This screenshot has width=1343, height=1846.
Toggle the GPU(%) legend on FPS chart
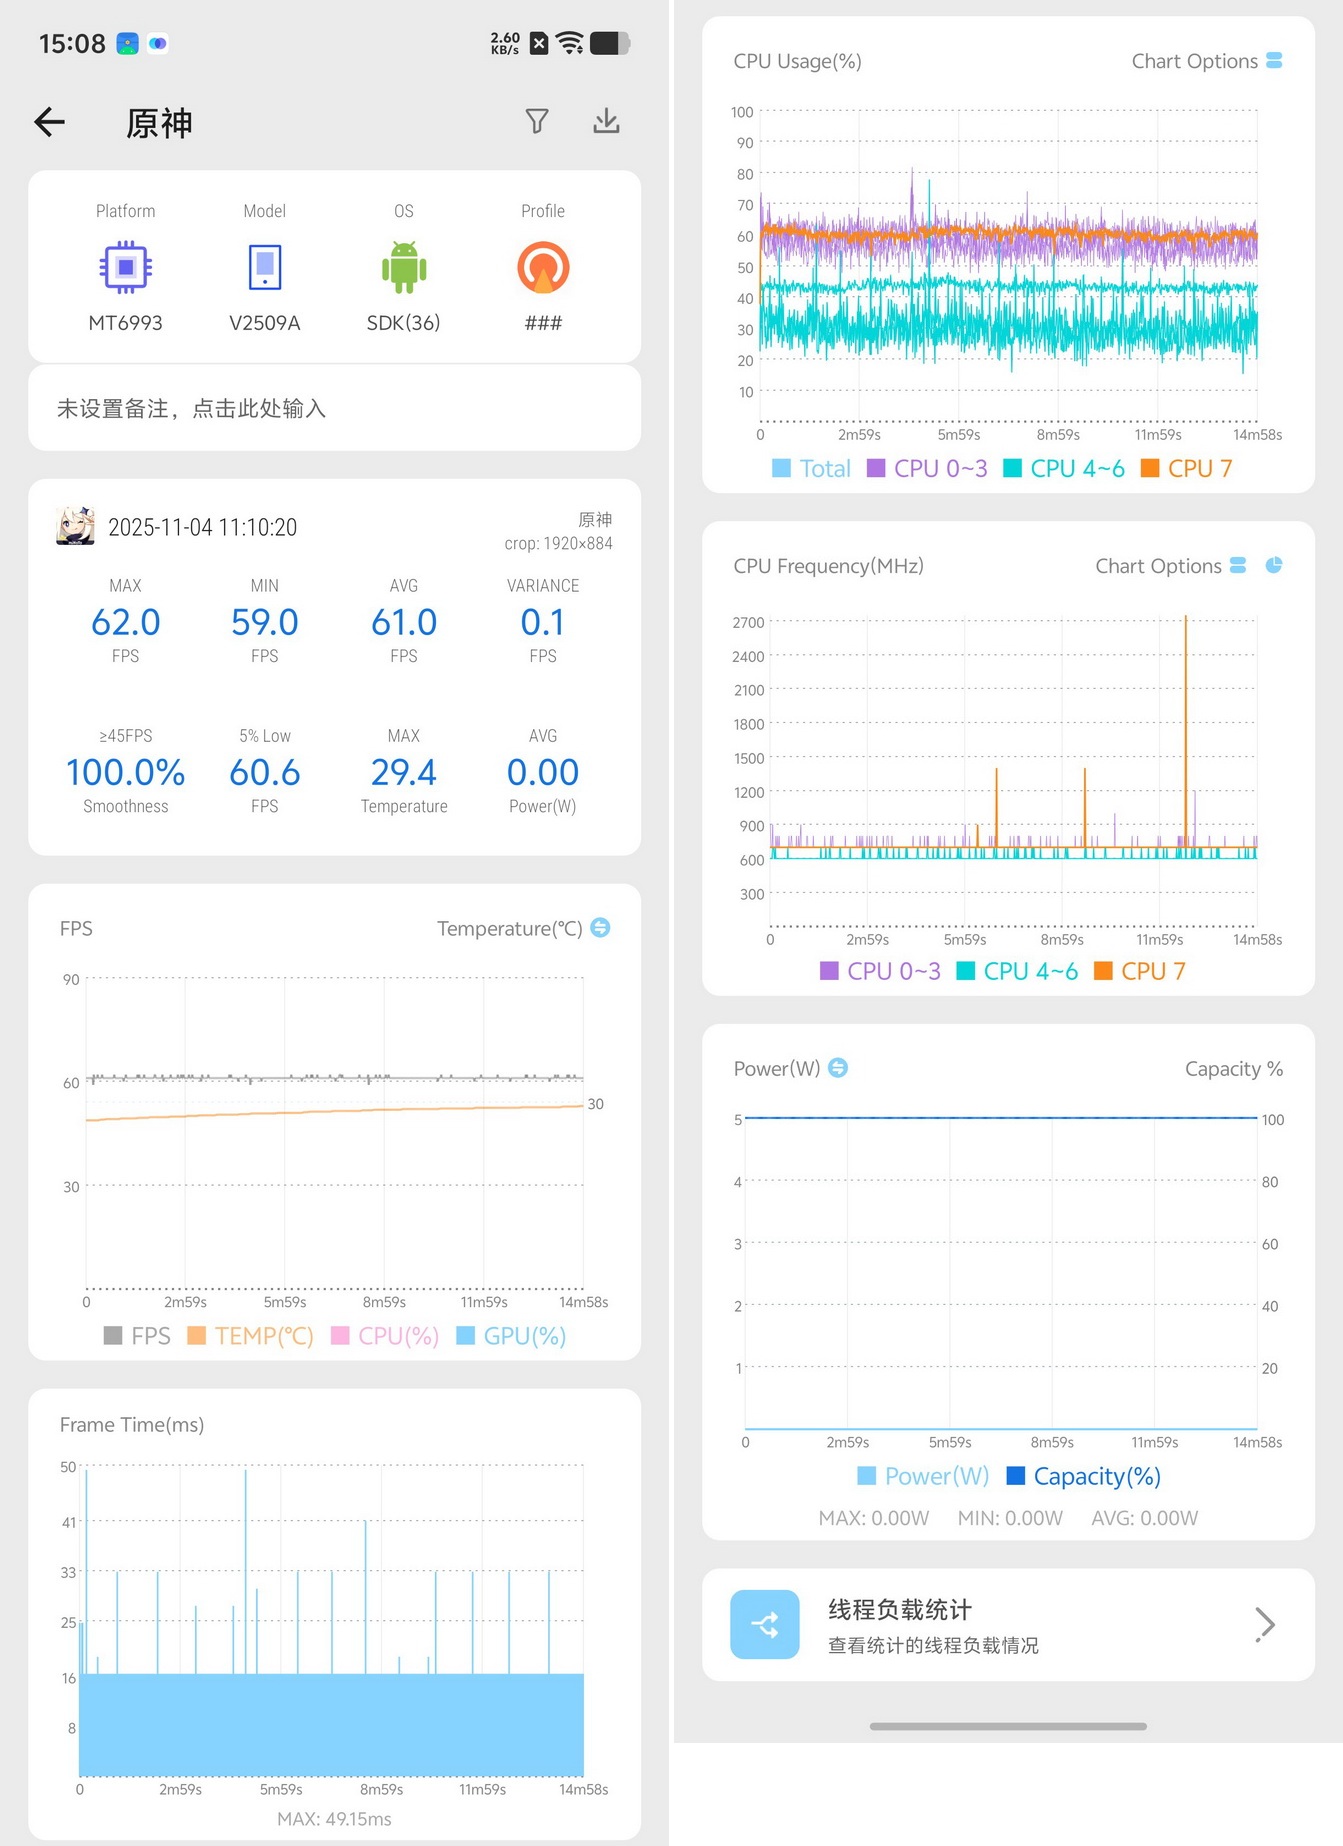click(x=511, y=1335)
